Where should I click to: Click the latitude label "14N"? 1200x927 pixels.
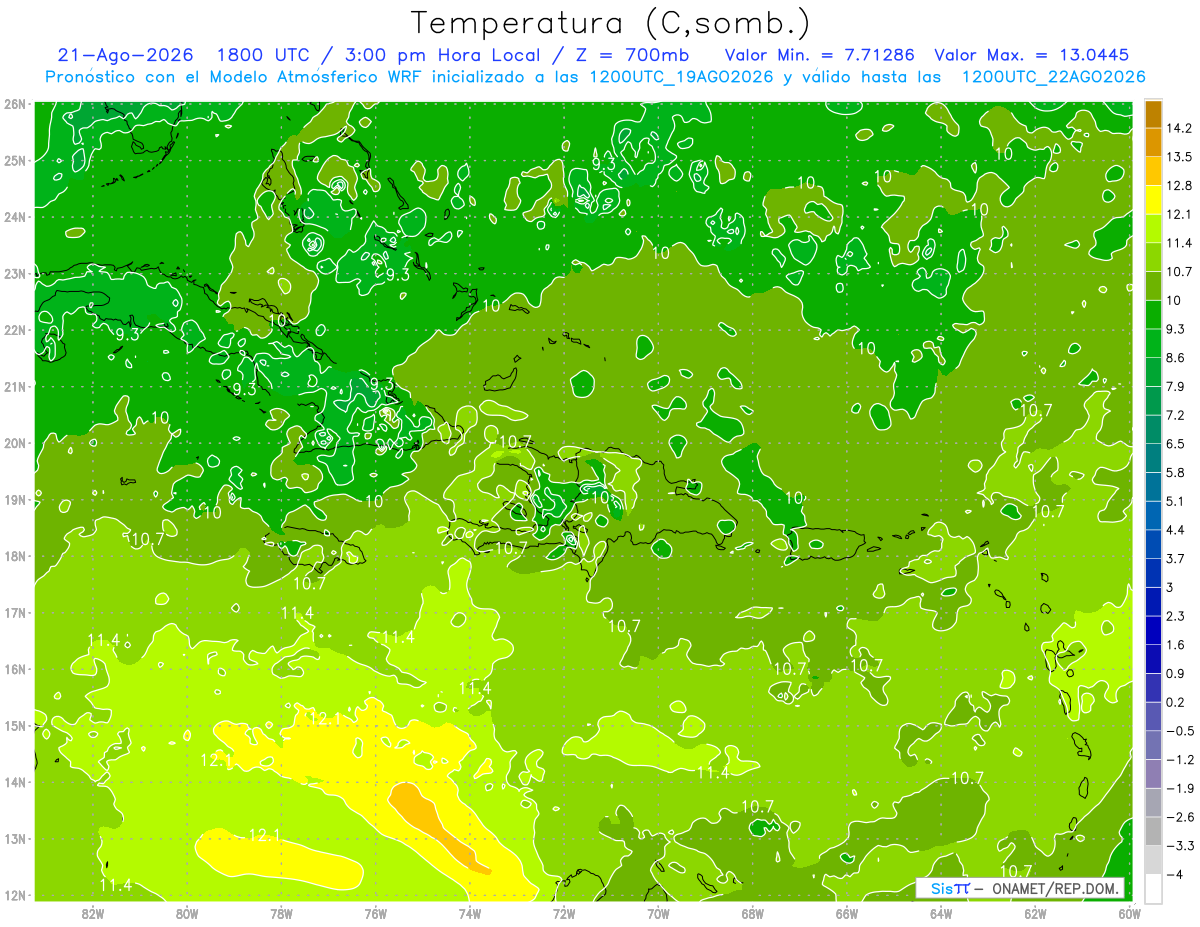[15, 782]
